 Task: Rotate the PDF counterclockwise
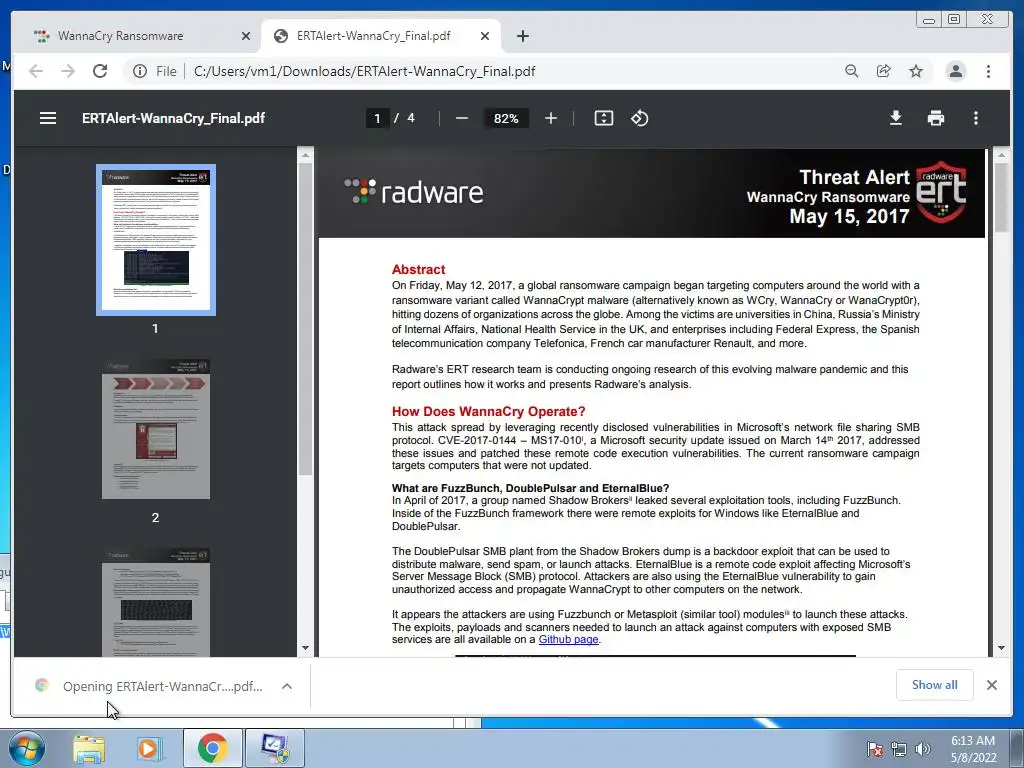pos(639,118)
